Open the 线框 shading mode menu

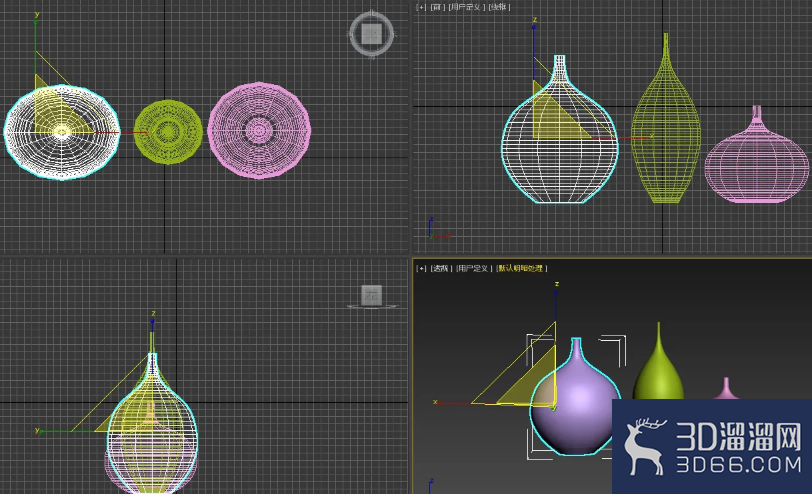[x=499, y=7]
